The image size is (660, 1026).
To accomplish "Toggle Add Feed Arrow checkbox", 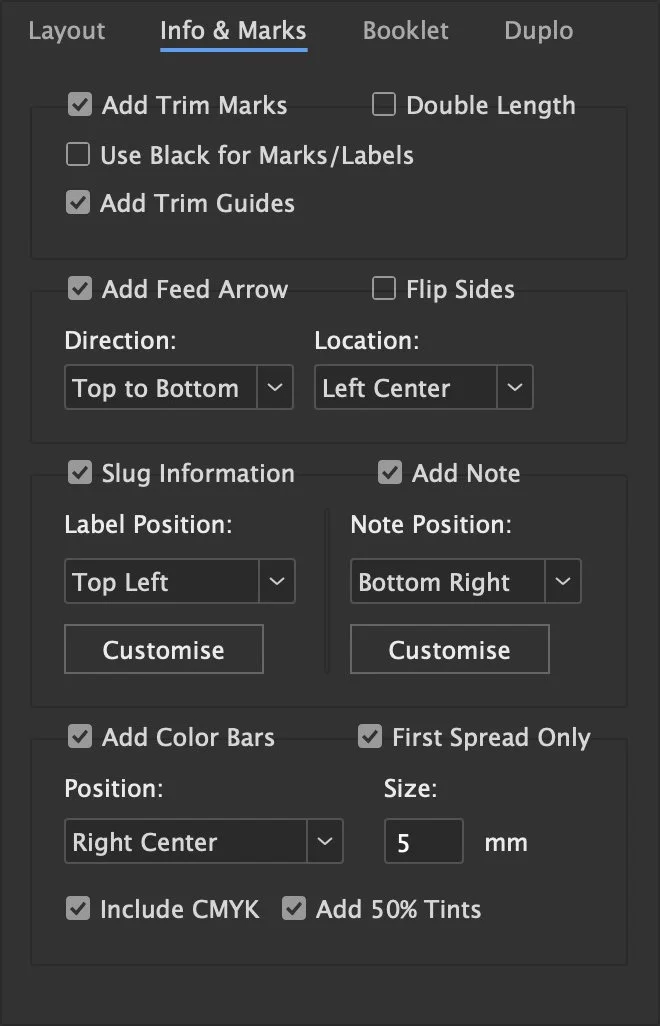I will pyautogui.click(x=80, y=289).
